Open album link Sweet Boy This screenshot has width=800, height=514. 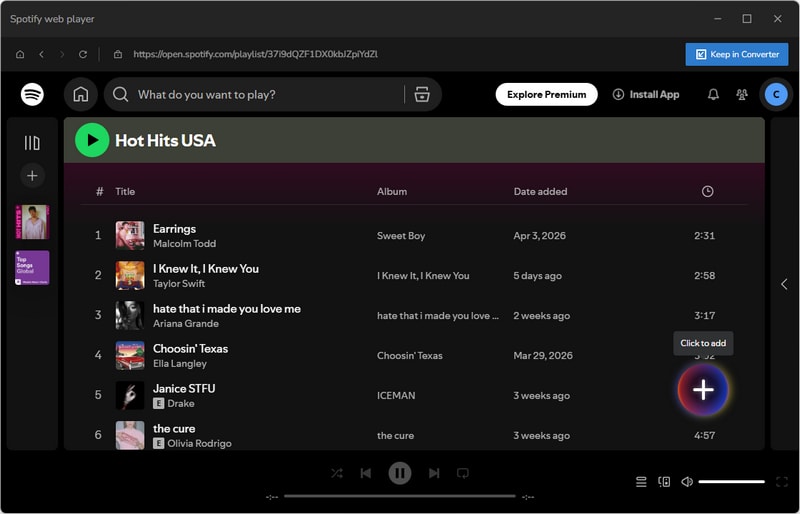click(x=401, y=236)
